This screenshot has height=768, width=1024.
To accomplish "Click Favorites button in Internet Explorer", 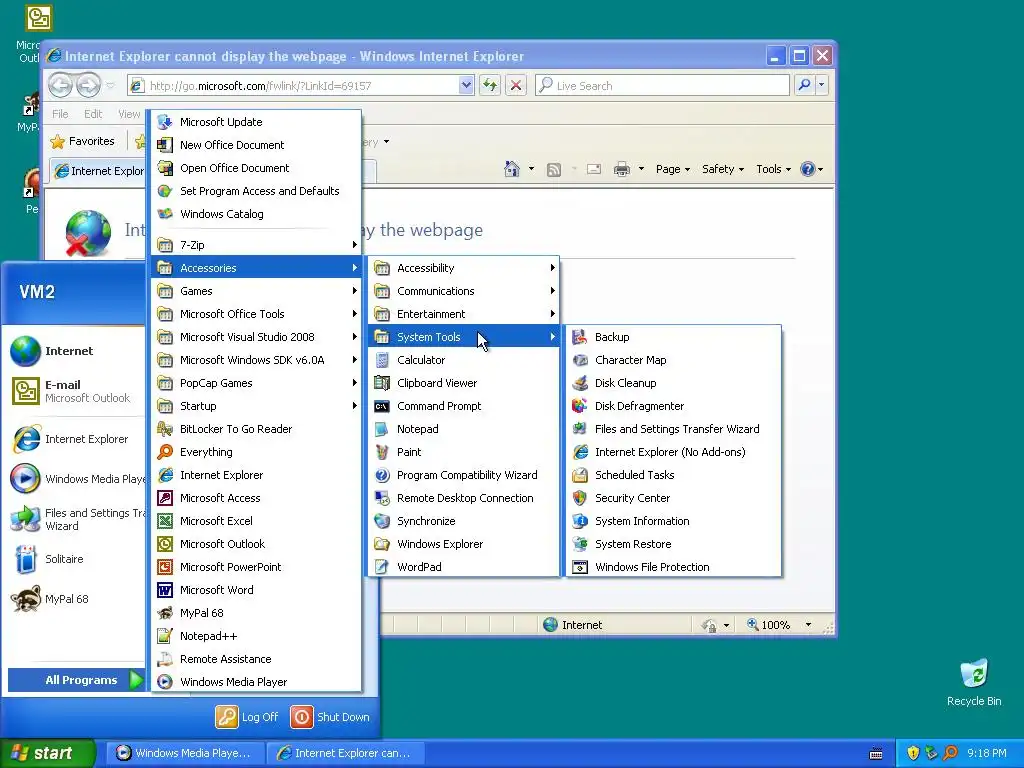I will (x=82, y=141).
